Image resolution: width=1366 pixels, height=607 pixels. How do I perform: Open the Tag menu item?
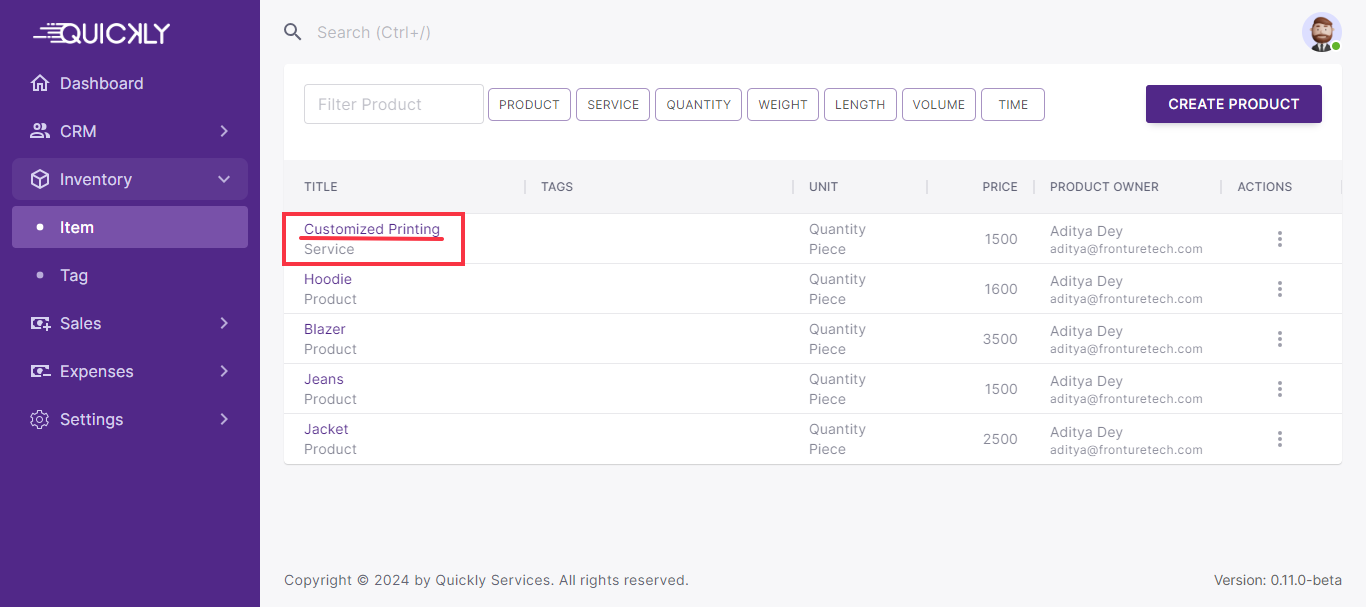(74, 275)
